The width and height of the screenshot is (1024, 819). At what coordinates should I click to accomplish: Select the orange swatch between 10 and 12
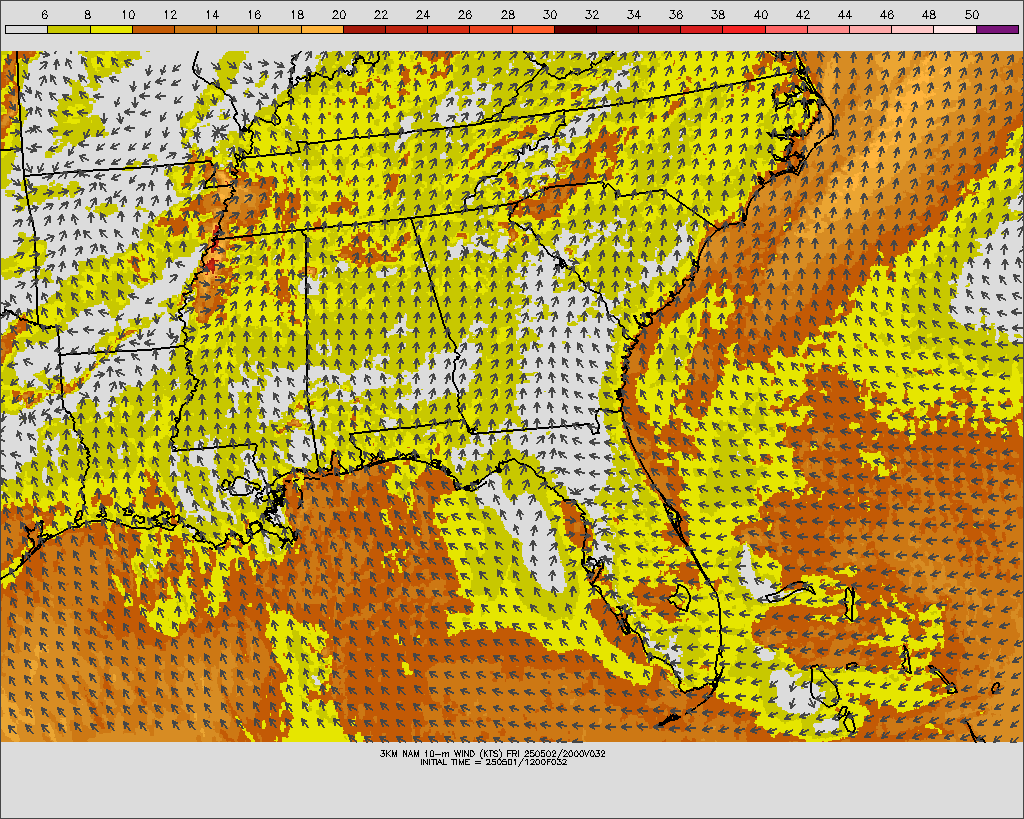153,29
